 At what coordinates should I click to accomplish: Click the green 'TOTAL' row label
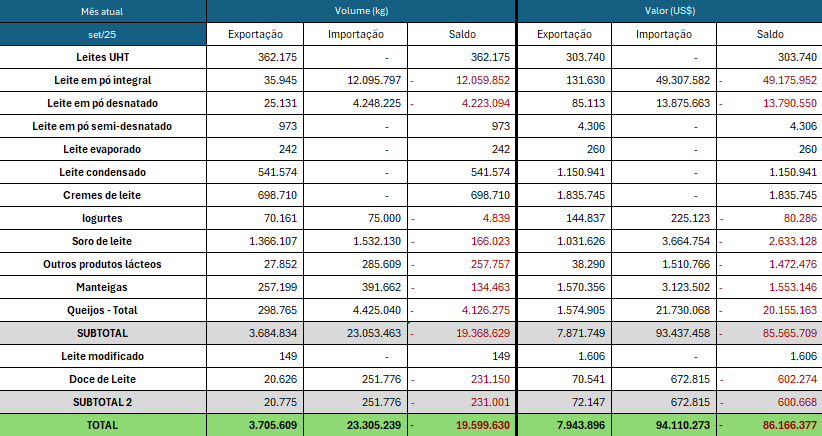coord(103,425)
